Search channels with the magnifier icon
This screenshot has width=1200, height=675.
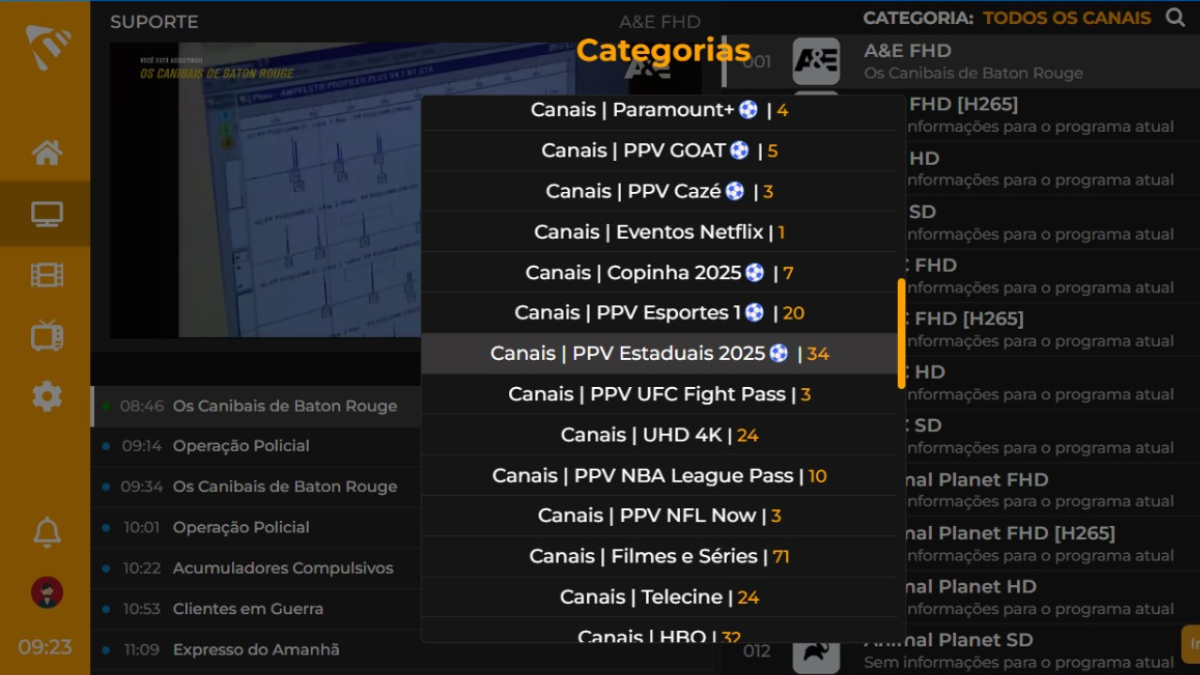click(1174, 18)
